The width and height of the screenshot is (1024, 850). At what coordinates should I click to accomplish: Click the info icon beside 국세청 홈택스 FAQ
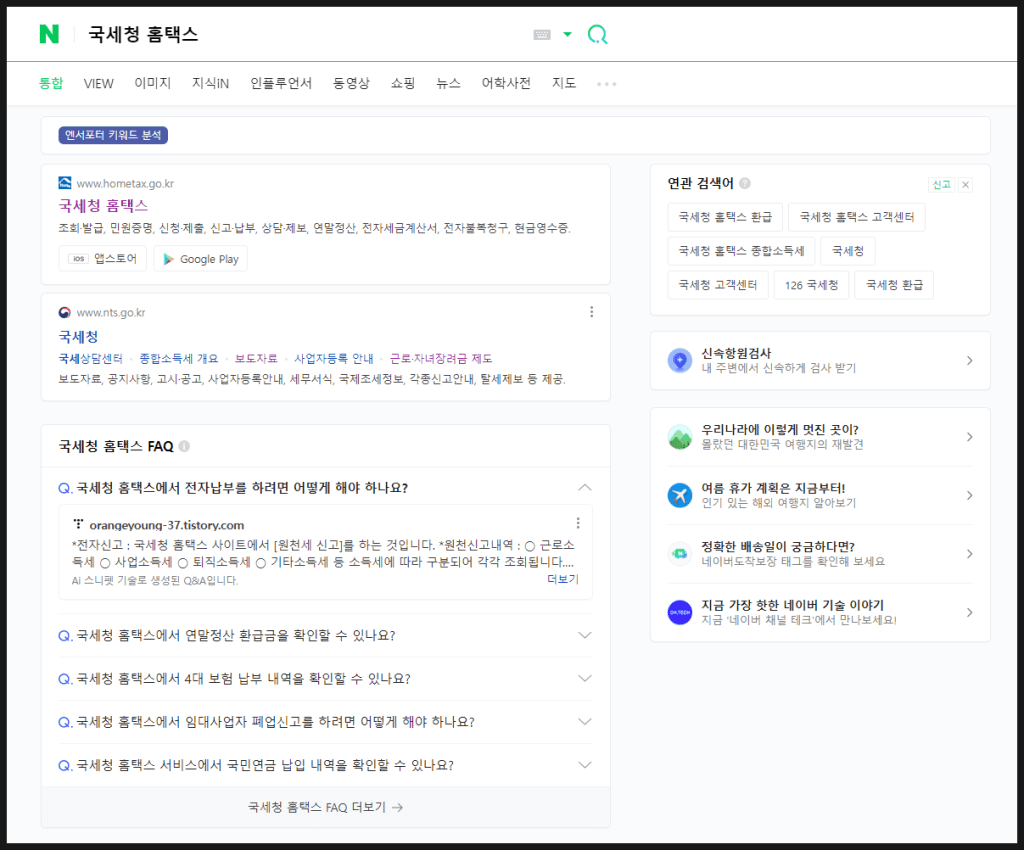pyautogui.click(x=184, y=446)
